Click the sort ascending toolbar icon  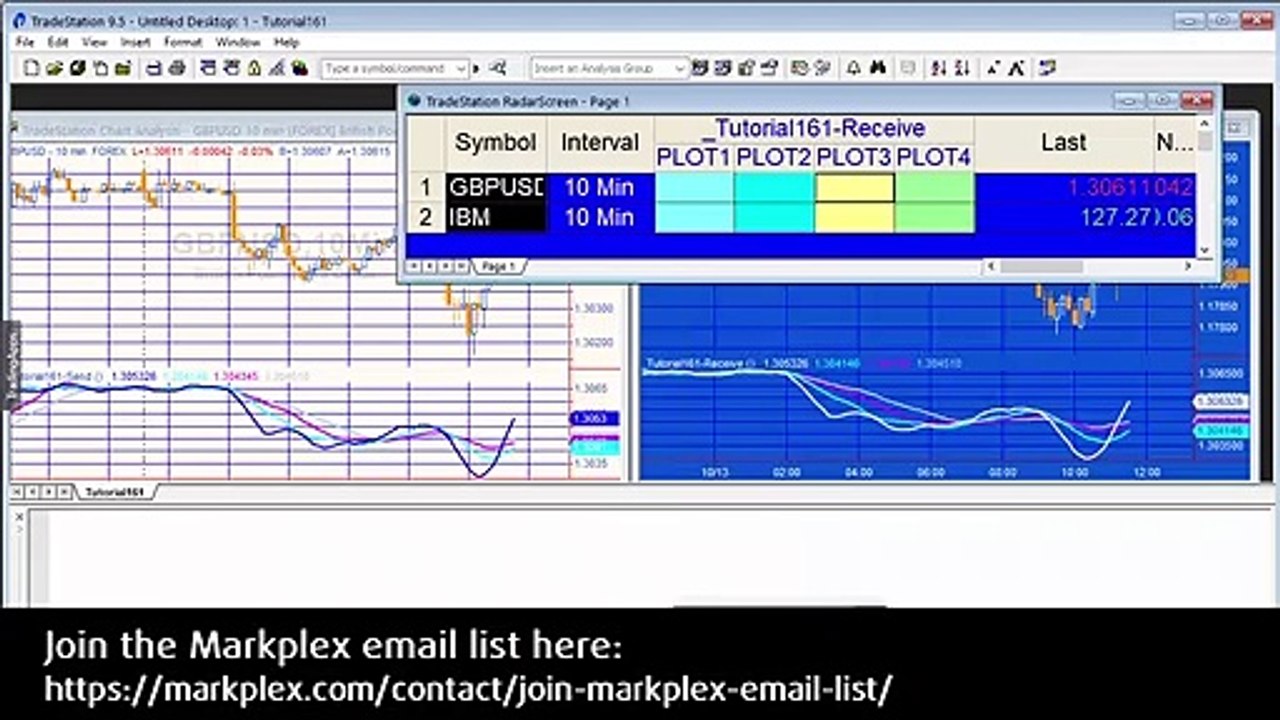(x=938, y=68)
